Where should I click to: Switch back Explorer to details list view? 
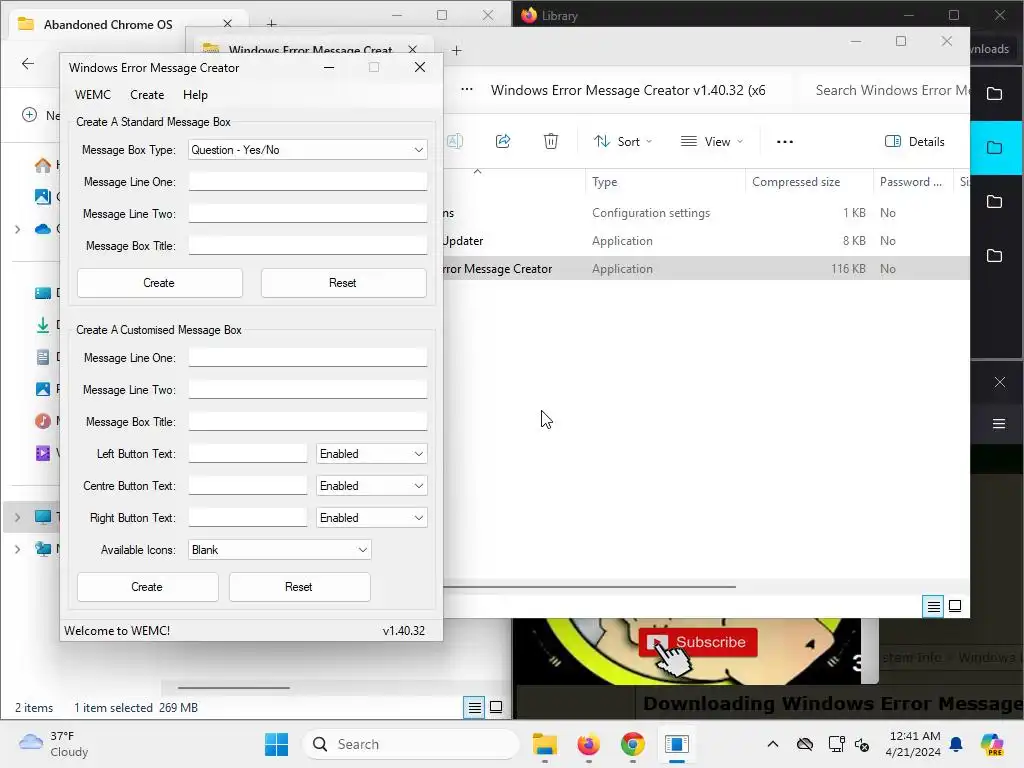click(474, 707)
